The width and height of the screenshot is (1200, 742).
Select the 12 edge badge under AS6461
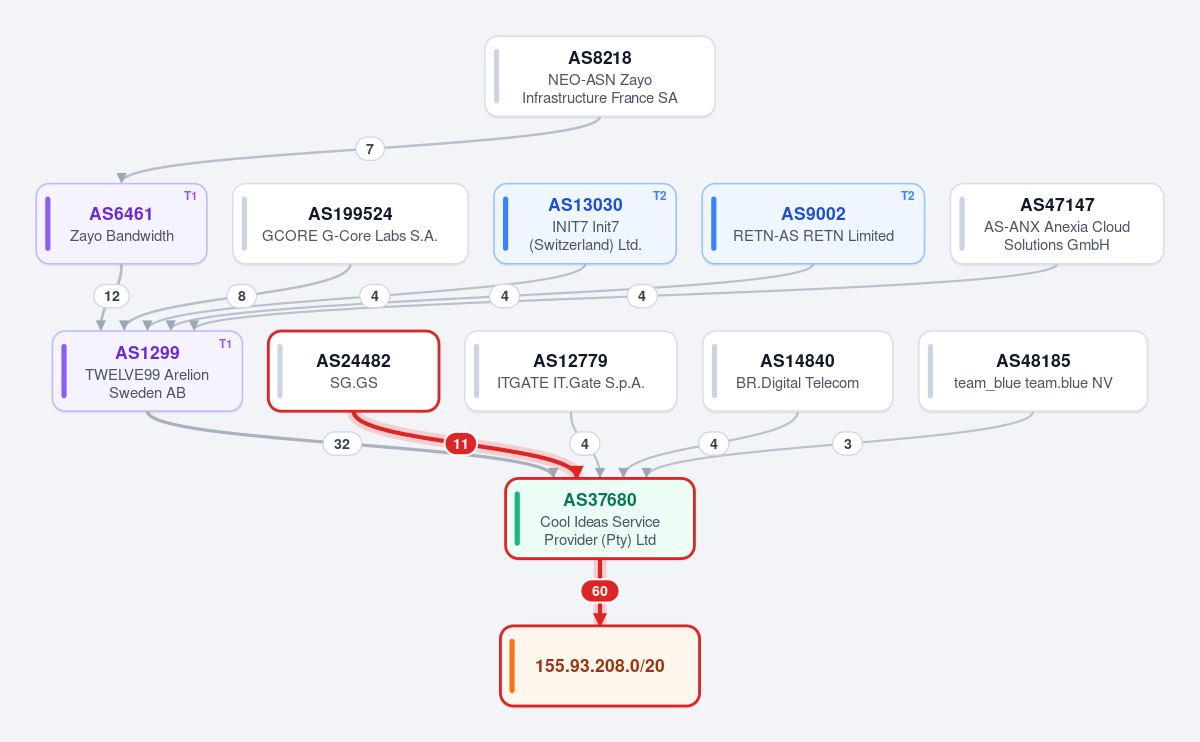click(x=112, y=296)
